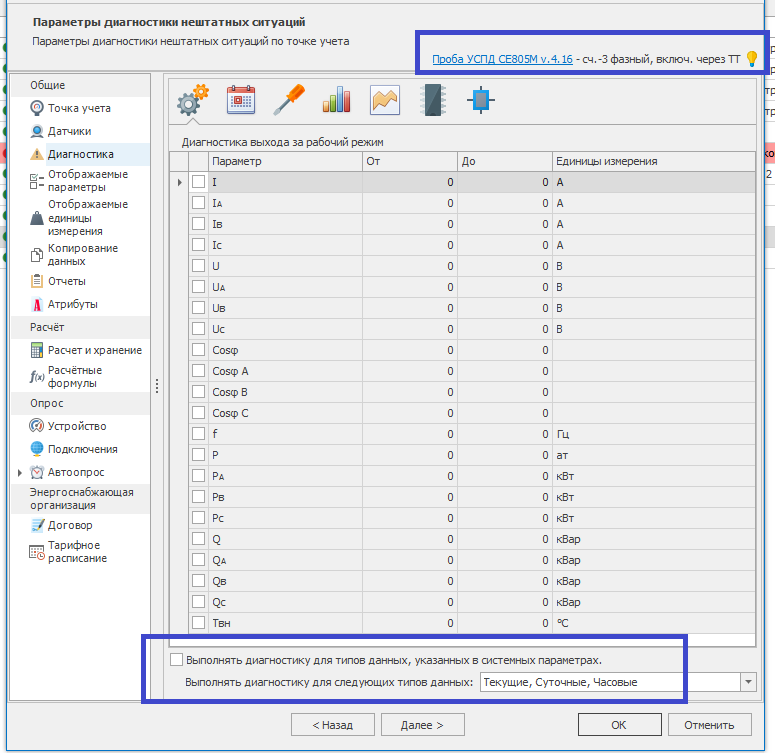Open the bar chart icon tab
775x753 pixels.
tap(337, 100)
